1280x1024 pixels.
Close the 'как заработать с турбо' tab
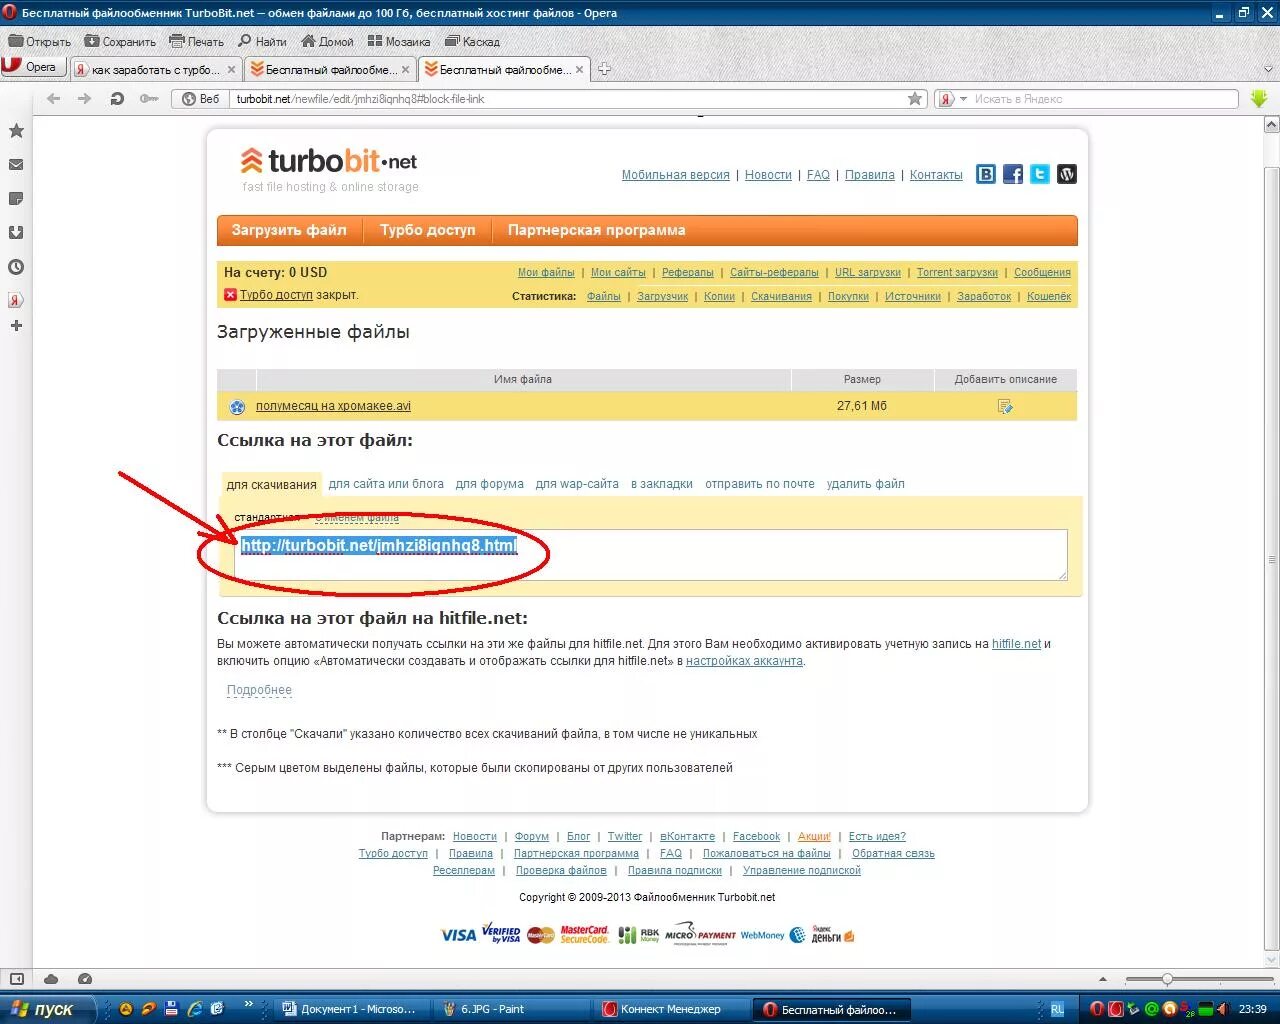point(232,70)
